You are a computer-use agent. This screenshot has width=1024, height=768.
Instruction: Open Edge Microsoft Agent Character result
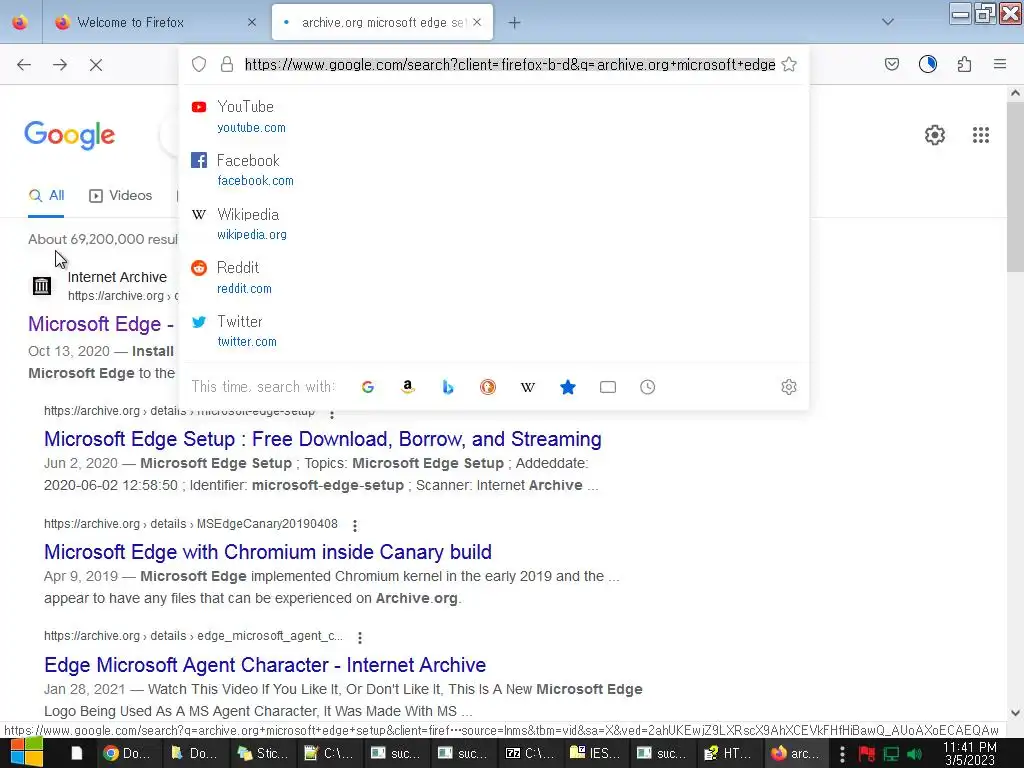[x=265, y=665]
